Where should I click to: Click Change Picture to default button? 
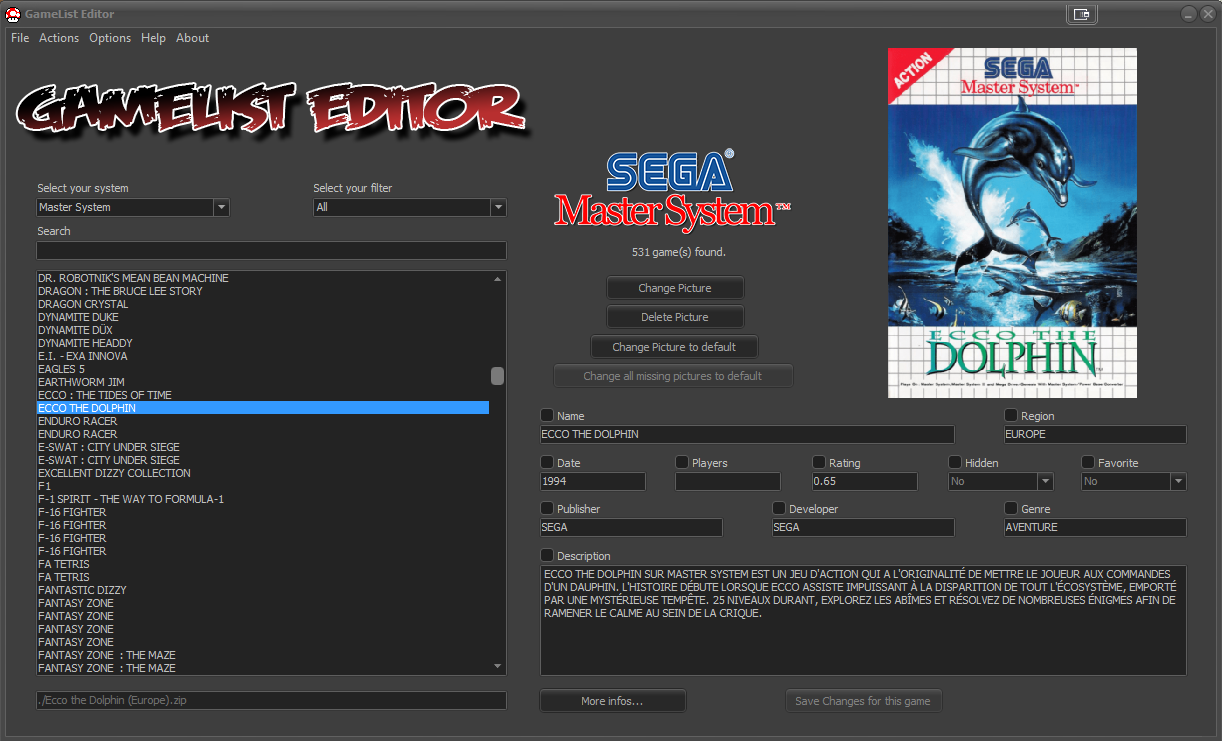click(674, 347)
